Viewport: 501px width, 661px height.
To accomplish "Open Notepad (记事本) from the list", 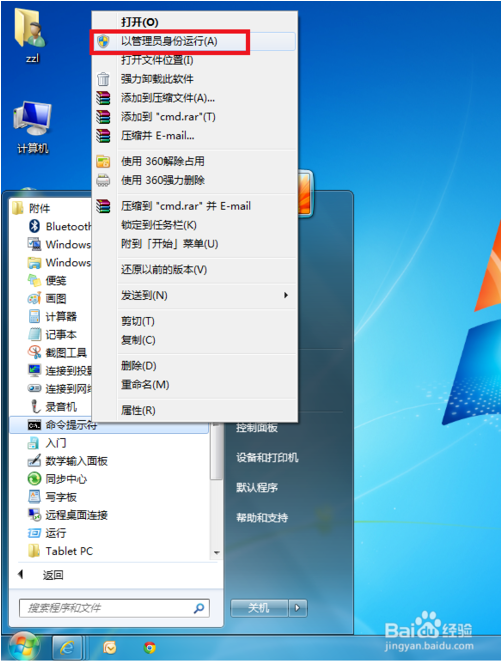I will 52,335.
